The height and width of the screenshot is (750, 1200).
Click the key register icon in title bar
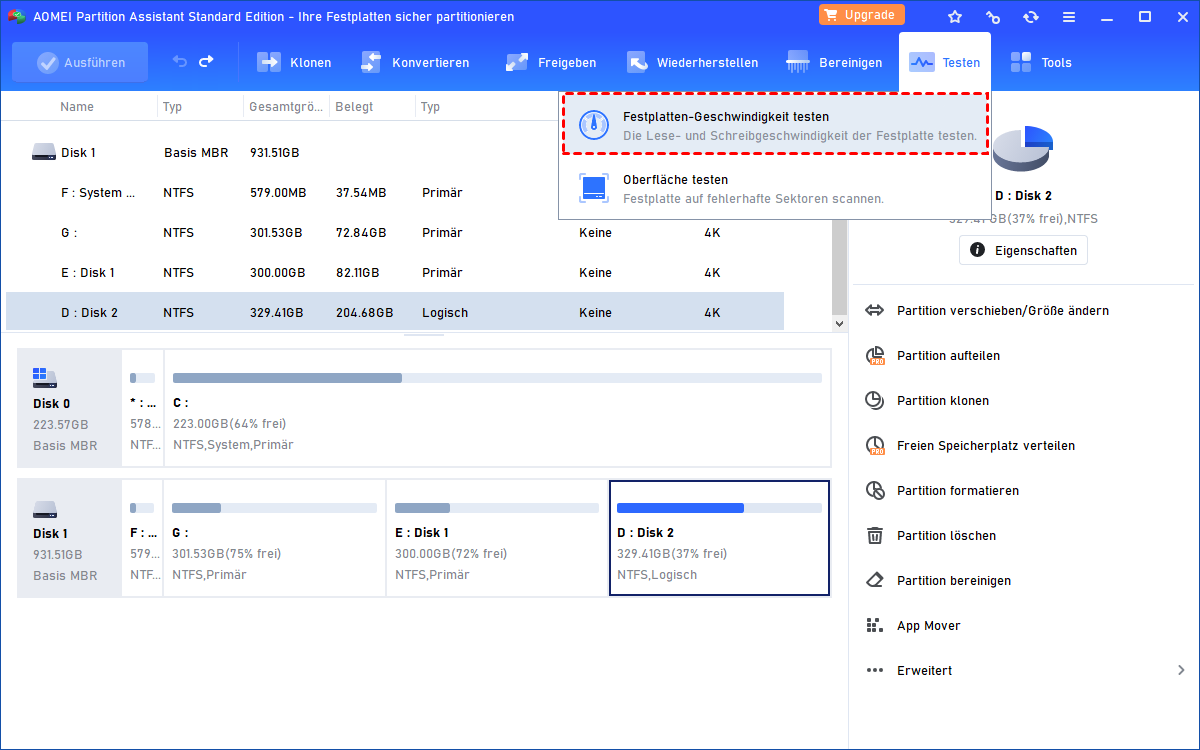point(993,17)
